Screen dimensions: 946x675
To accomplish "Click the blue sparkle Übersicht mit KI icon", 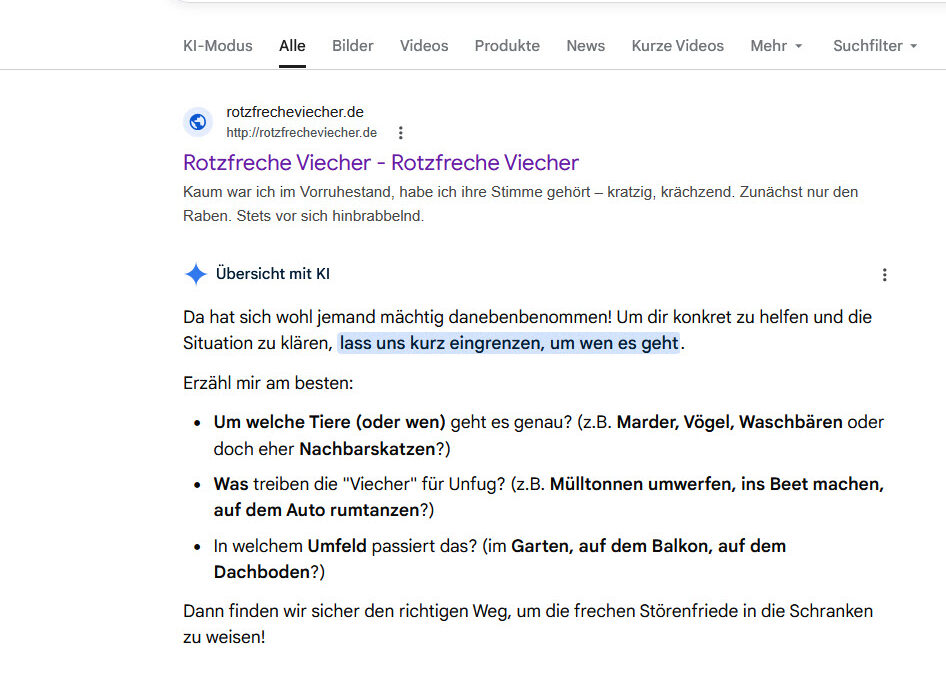I will coord(195,274).
